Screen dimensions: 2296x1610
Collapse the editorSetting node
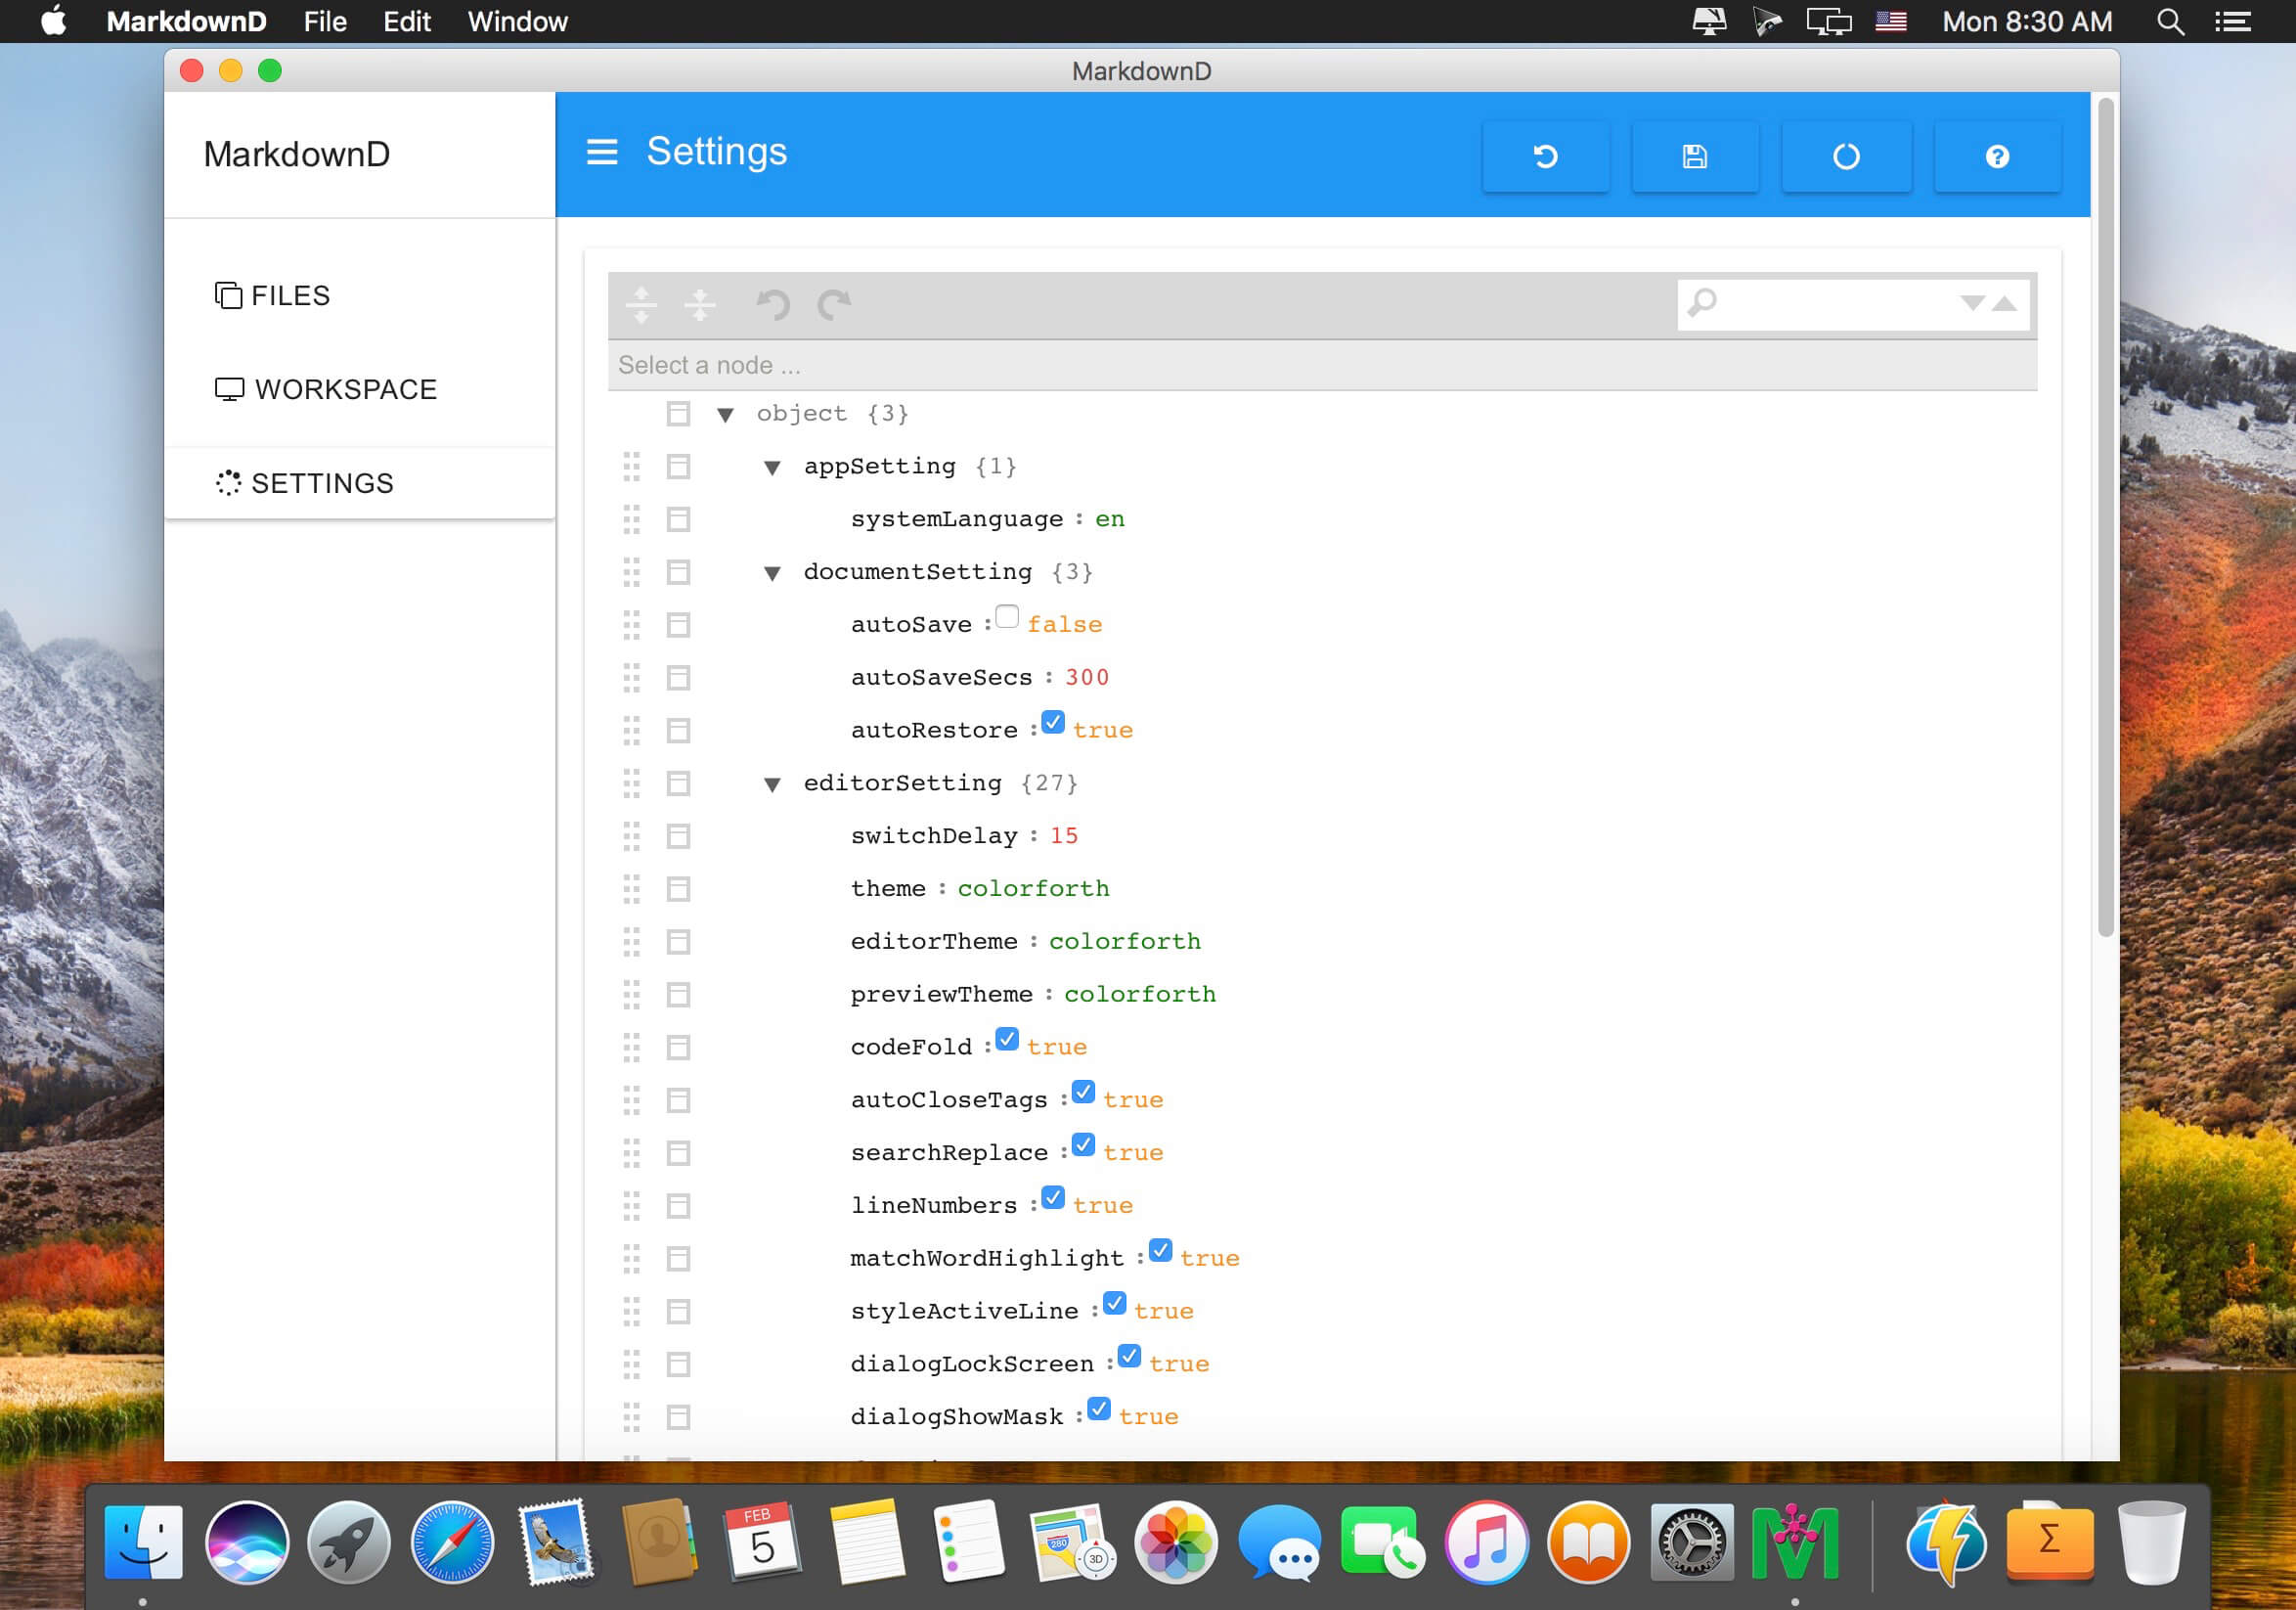(x=772, y=785)
